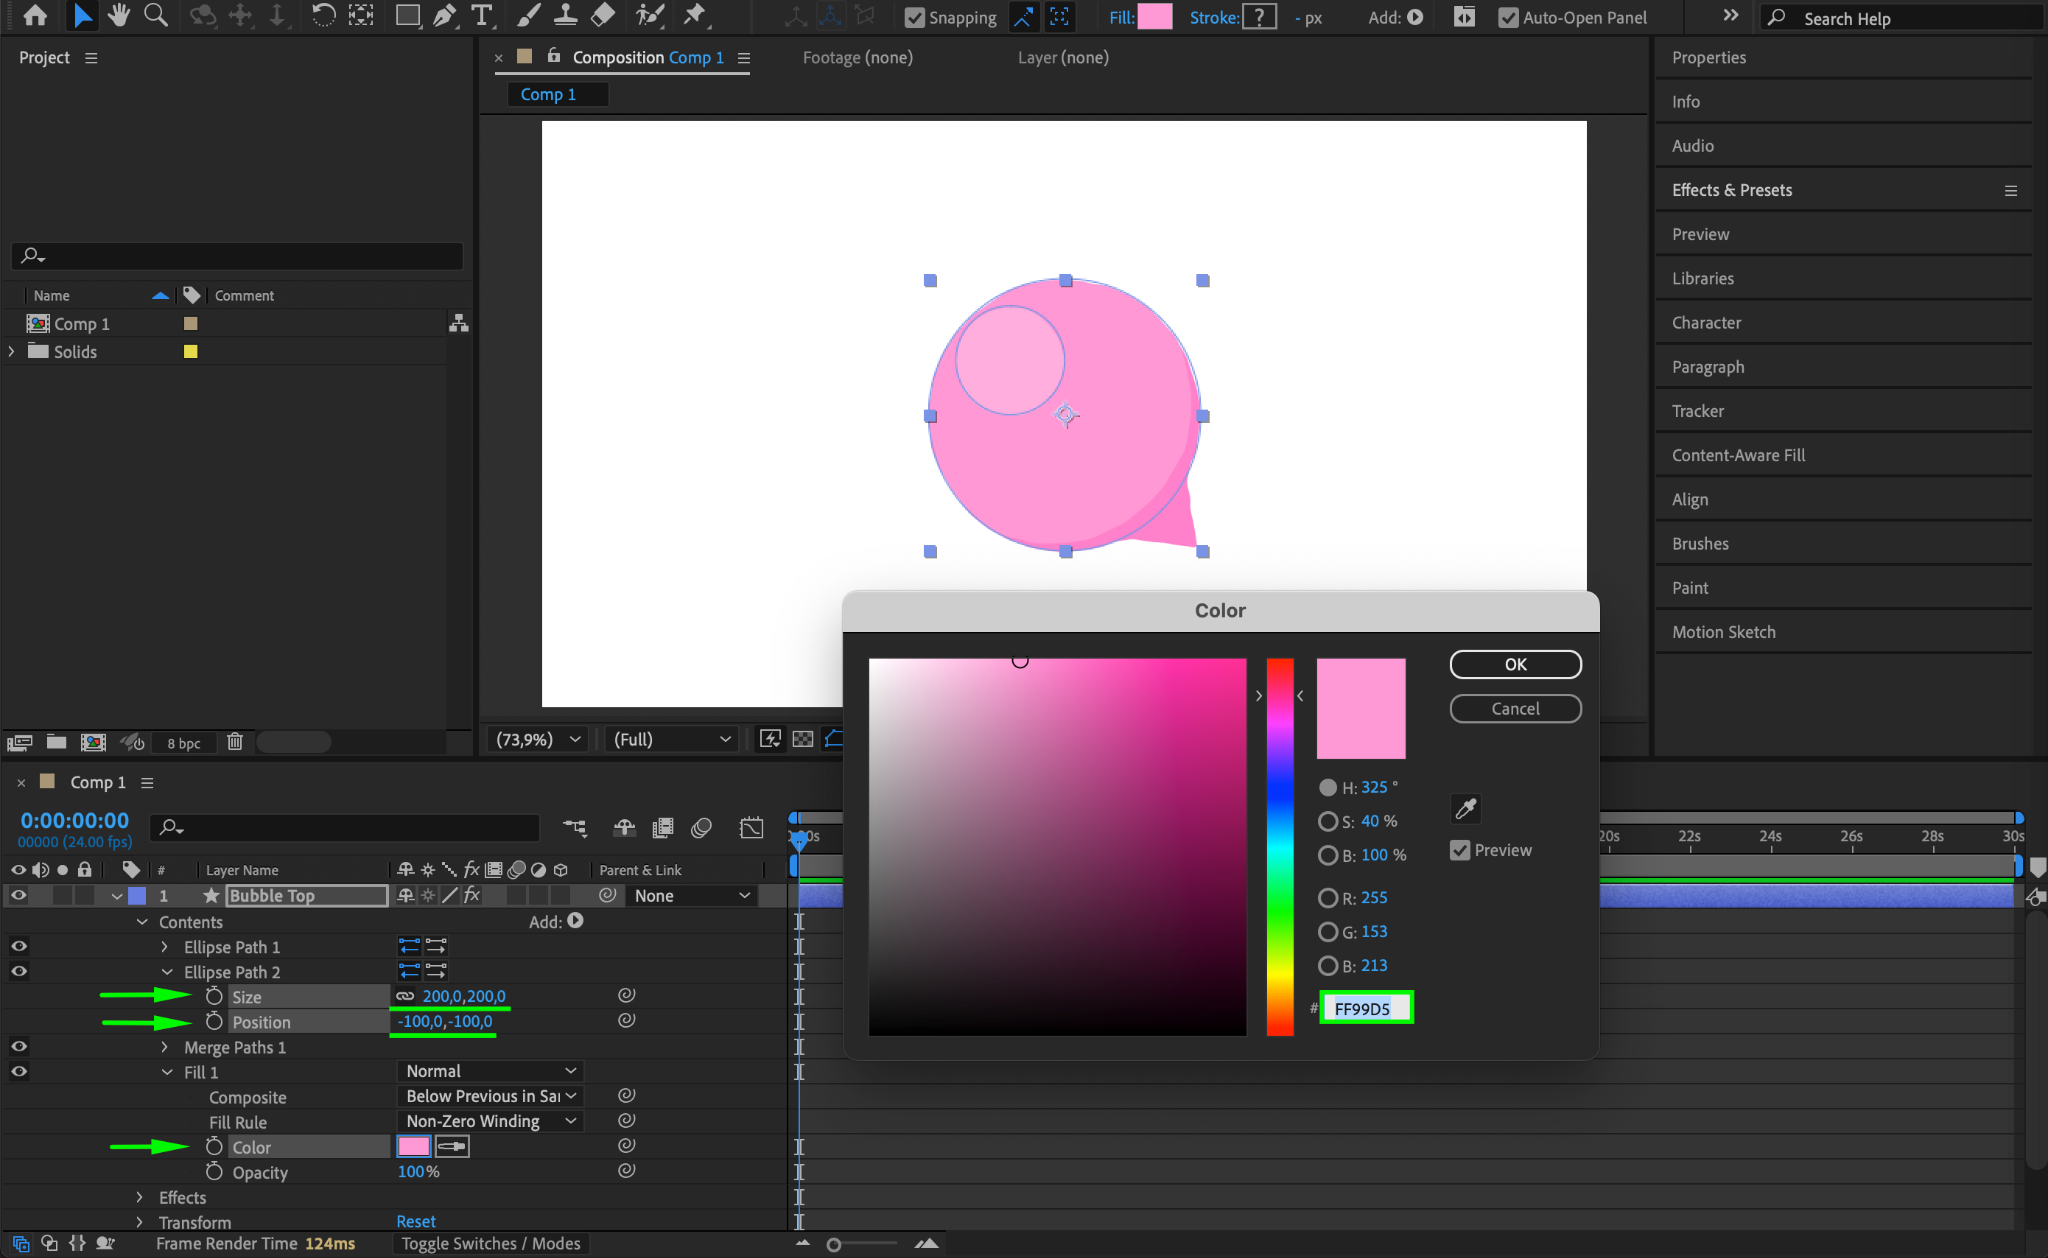The width and height of the screenshot is (2048, 1258).
Task: Switch to the Footage (none) tab
Action: click(x=857, y=58)
